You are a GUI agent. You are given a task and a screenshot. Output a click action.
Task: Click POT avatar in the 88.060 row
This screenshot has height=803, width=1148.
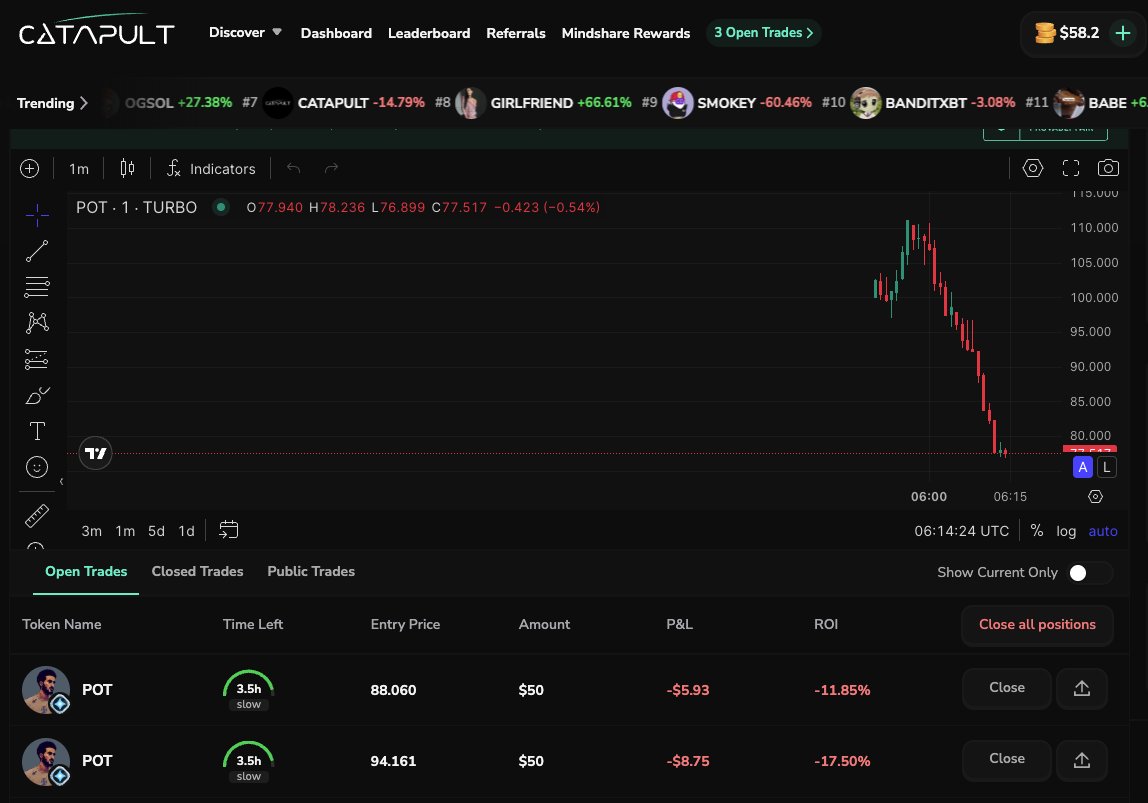[x=46, y=690]
